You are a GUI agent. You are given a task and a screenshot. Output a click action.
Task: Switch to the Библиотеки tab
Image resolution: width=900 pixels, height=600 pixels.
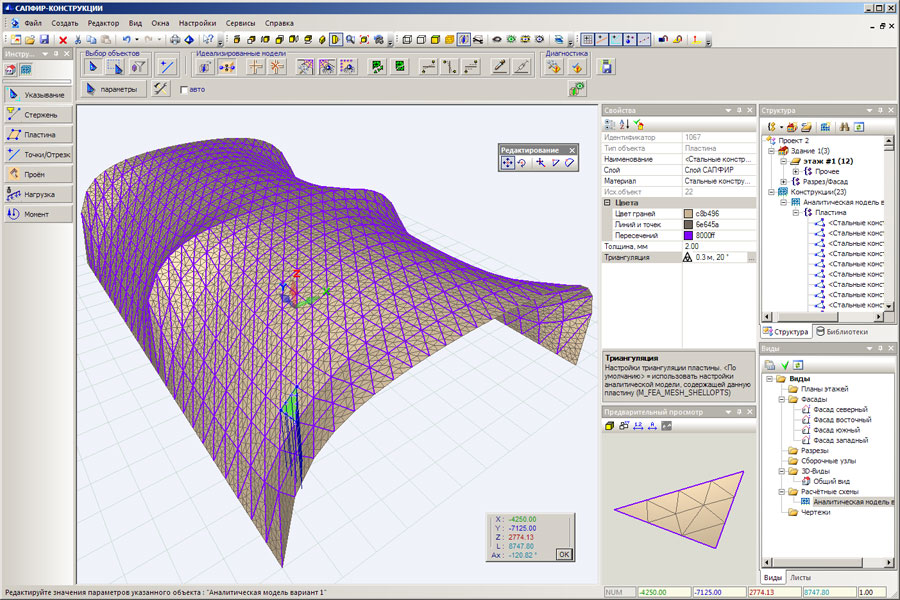coord(841,331)
